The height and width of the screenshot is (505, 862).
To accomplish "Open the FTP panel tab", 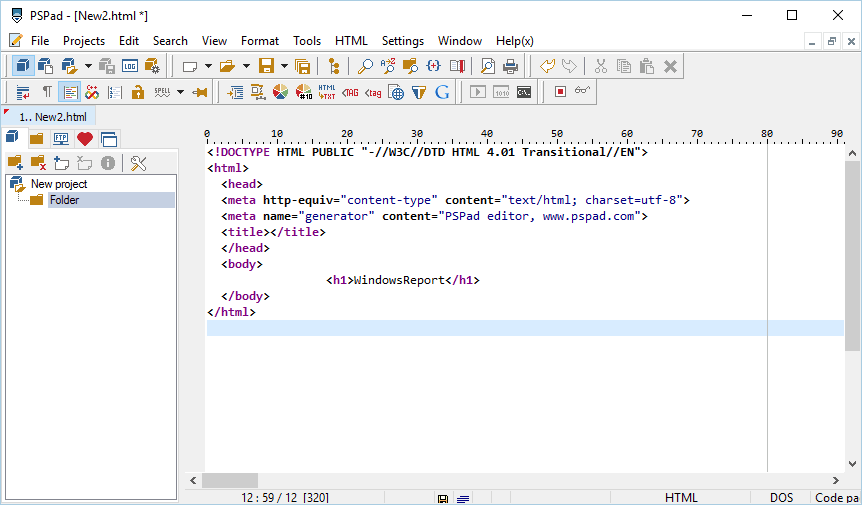I will (x=60, y=139).
